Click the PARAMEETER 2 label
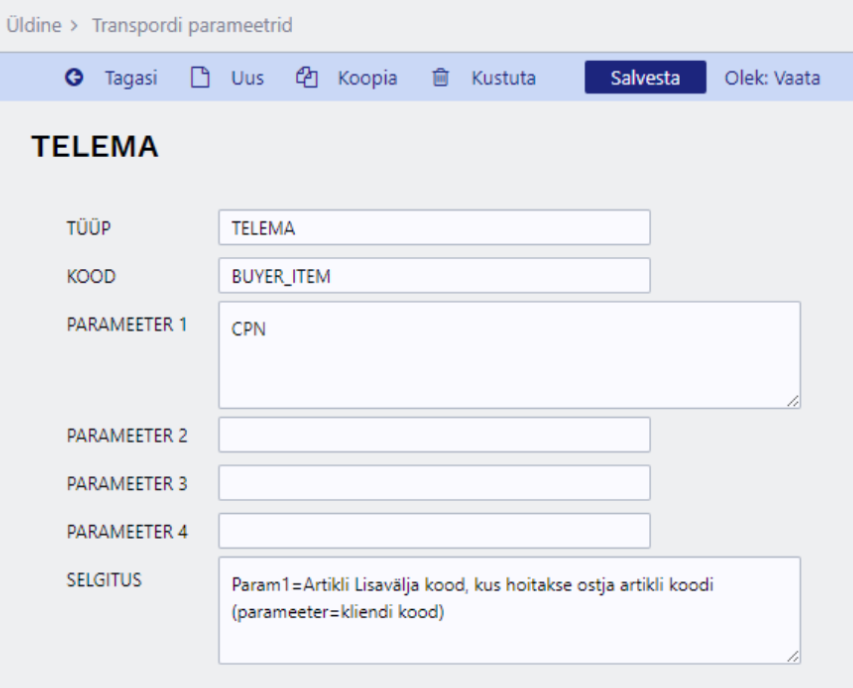 tap(127, 436)
